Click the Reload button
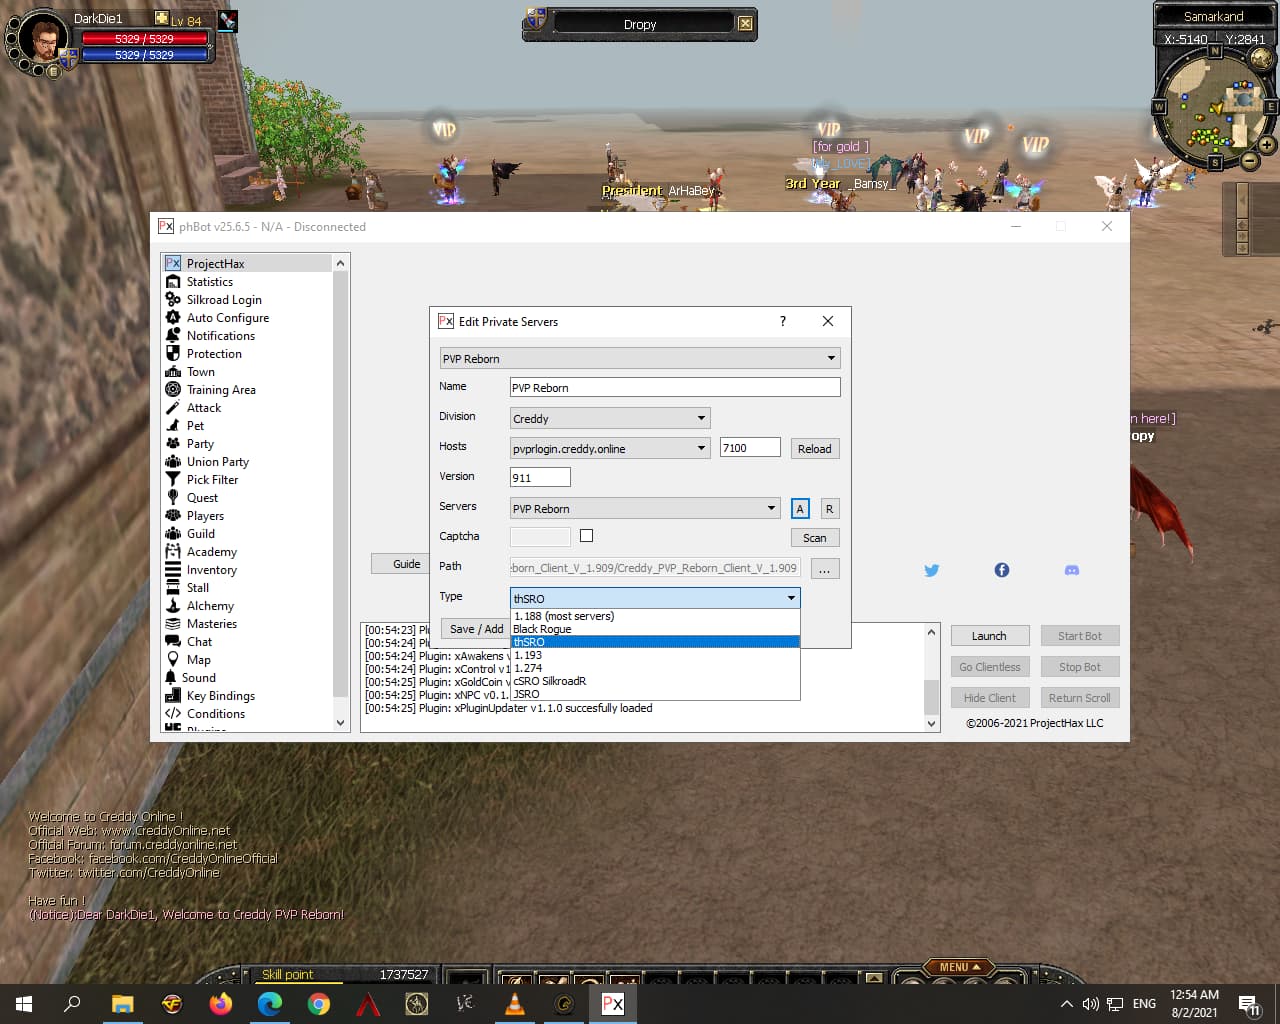This screenshot has height=1024, width=1280. (x=814, y=449)
